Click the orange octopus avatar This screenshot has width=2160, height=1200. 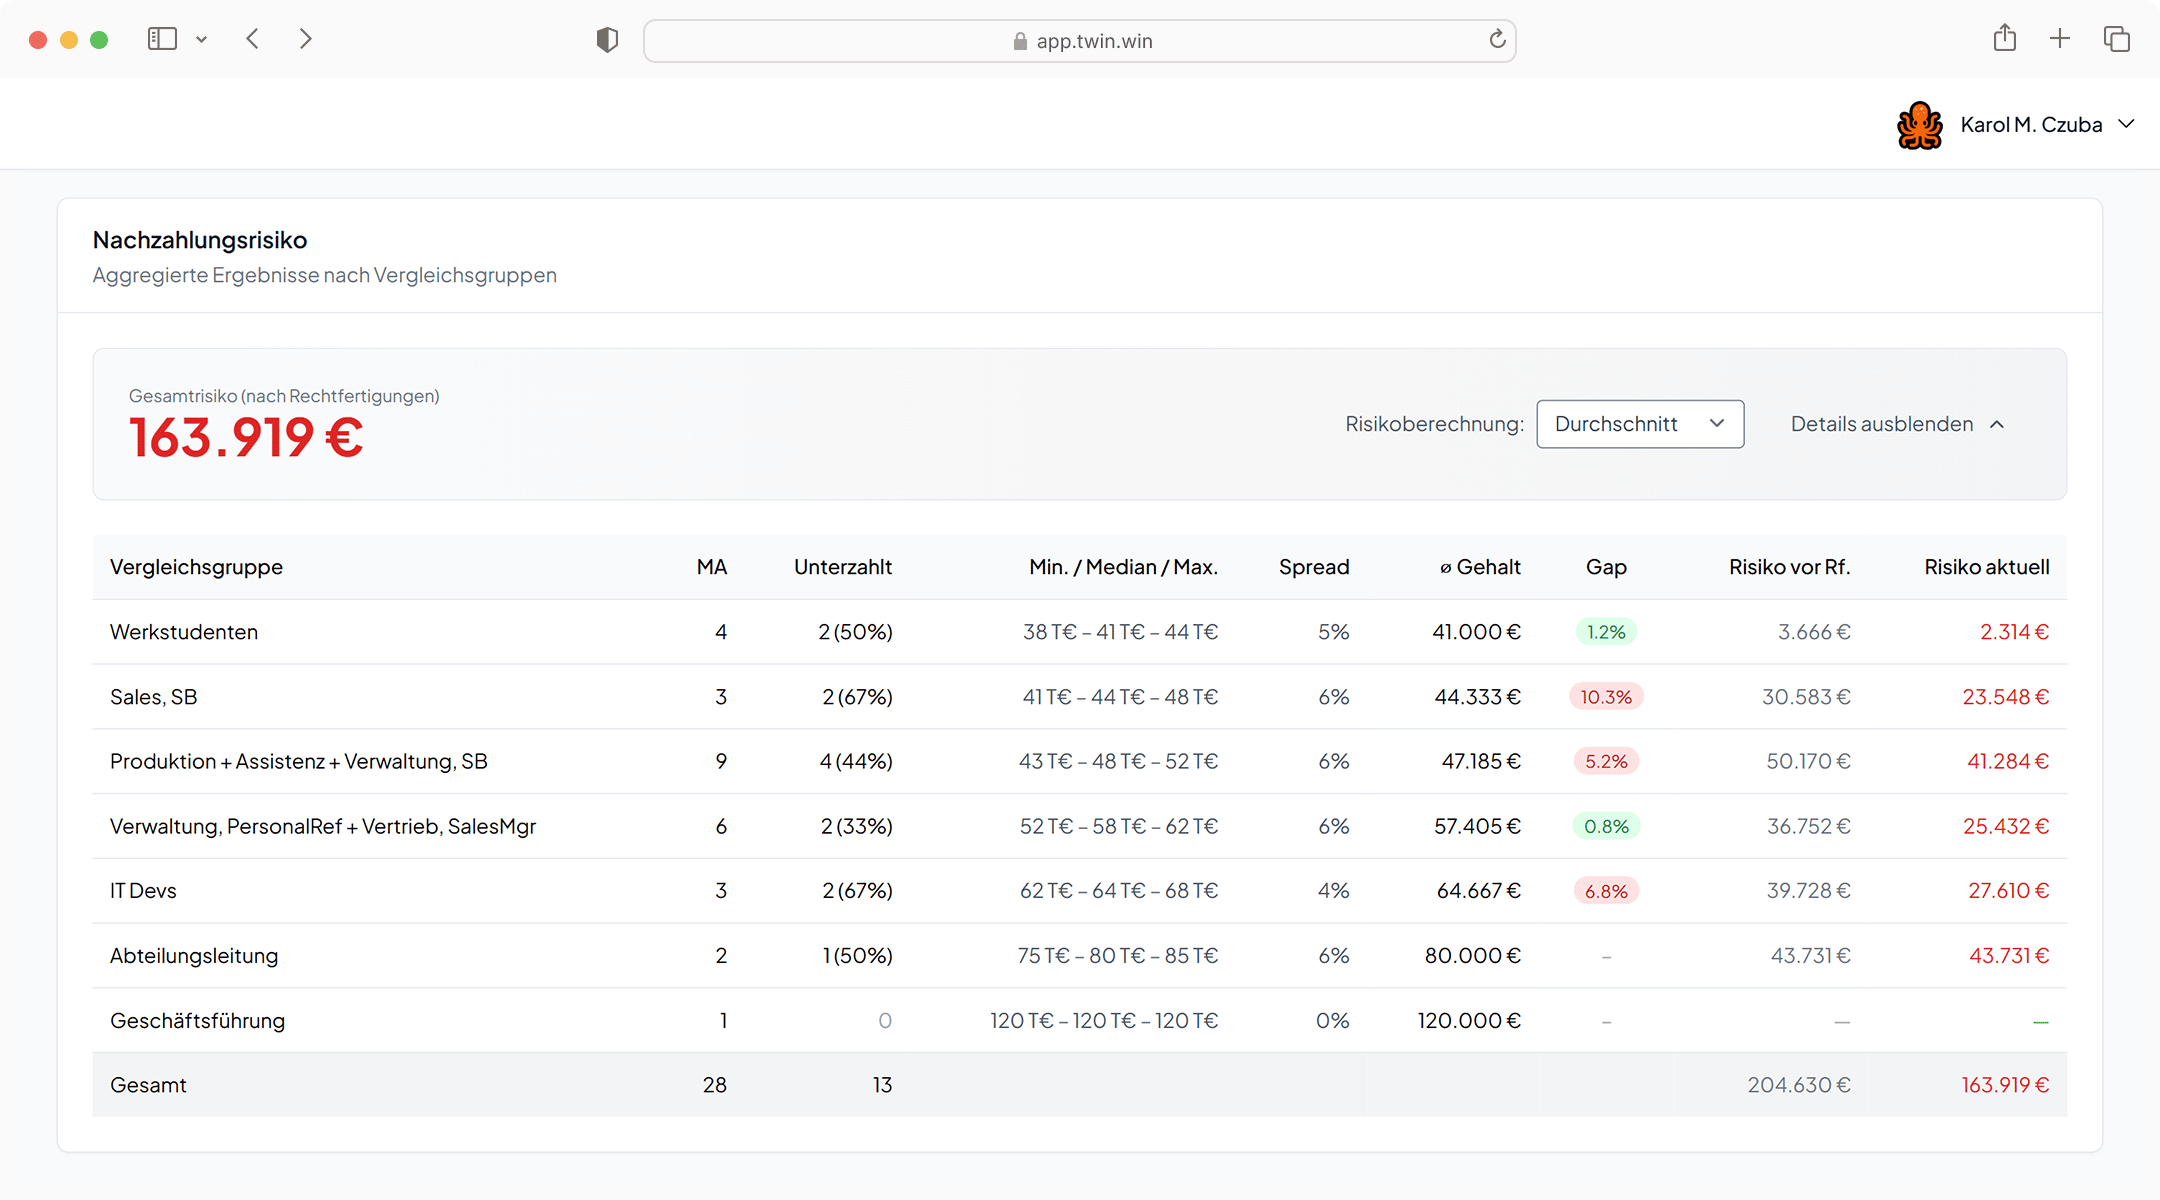(x=1919, y=125)
